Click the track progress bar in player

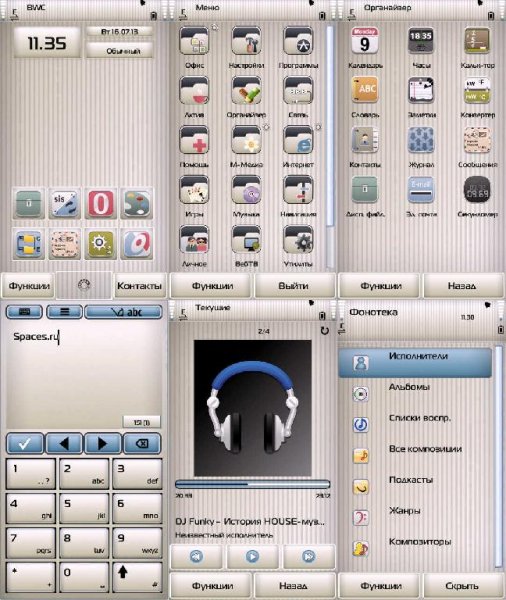253,484
